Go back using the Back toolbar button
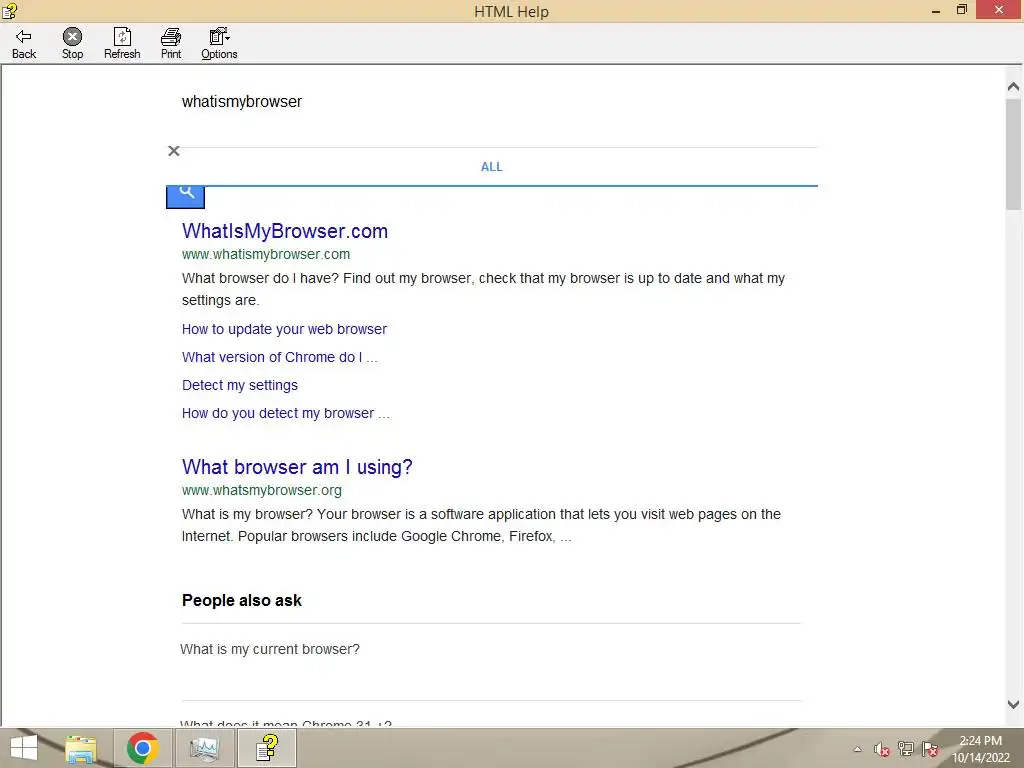 click(x=24, y=44)
